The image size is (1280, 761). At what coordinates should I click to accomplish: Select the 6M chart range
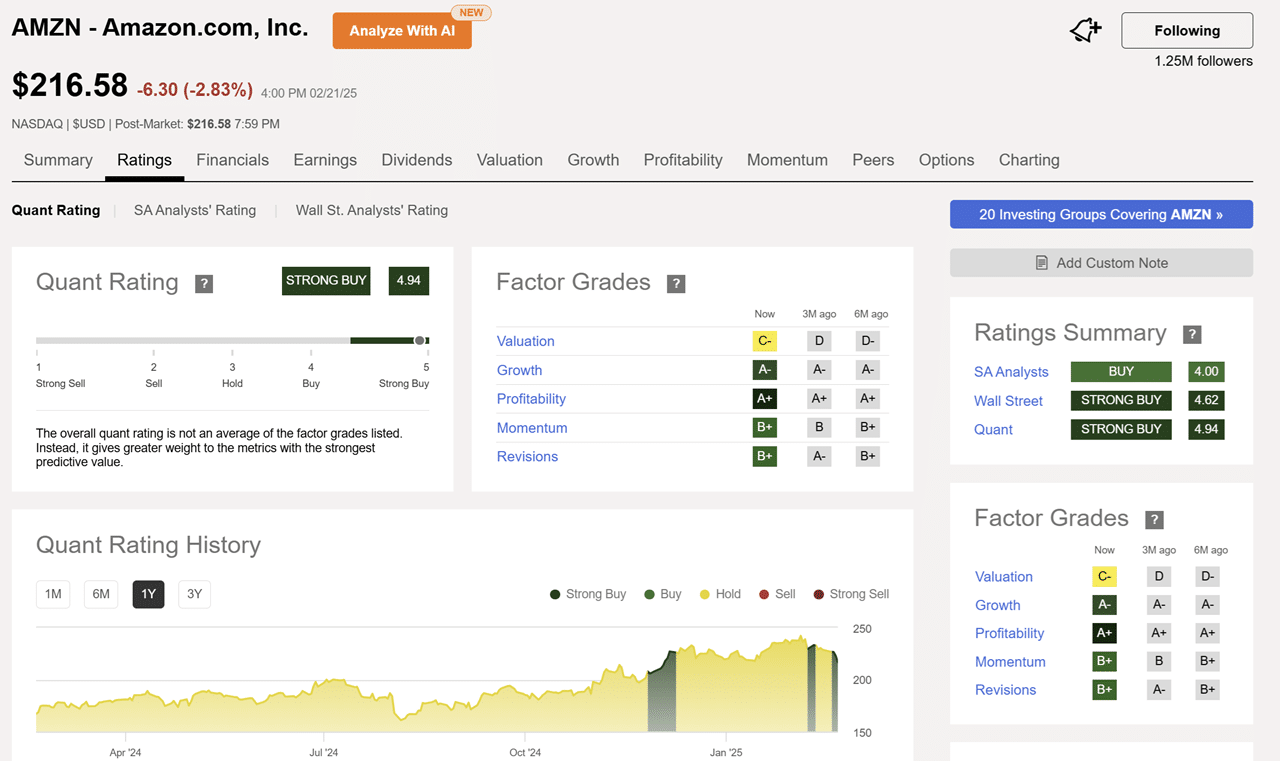point(101,594)
